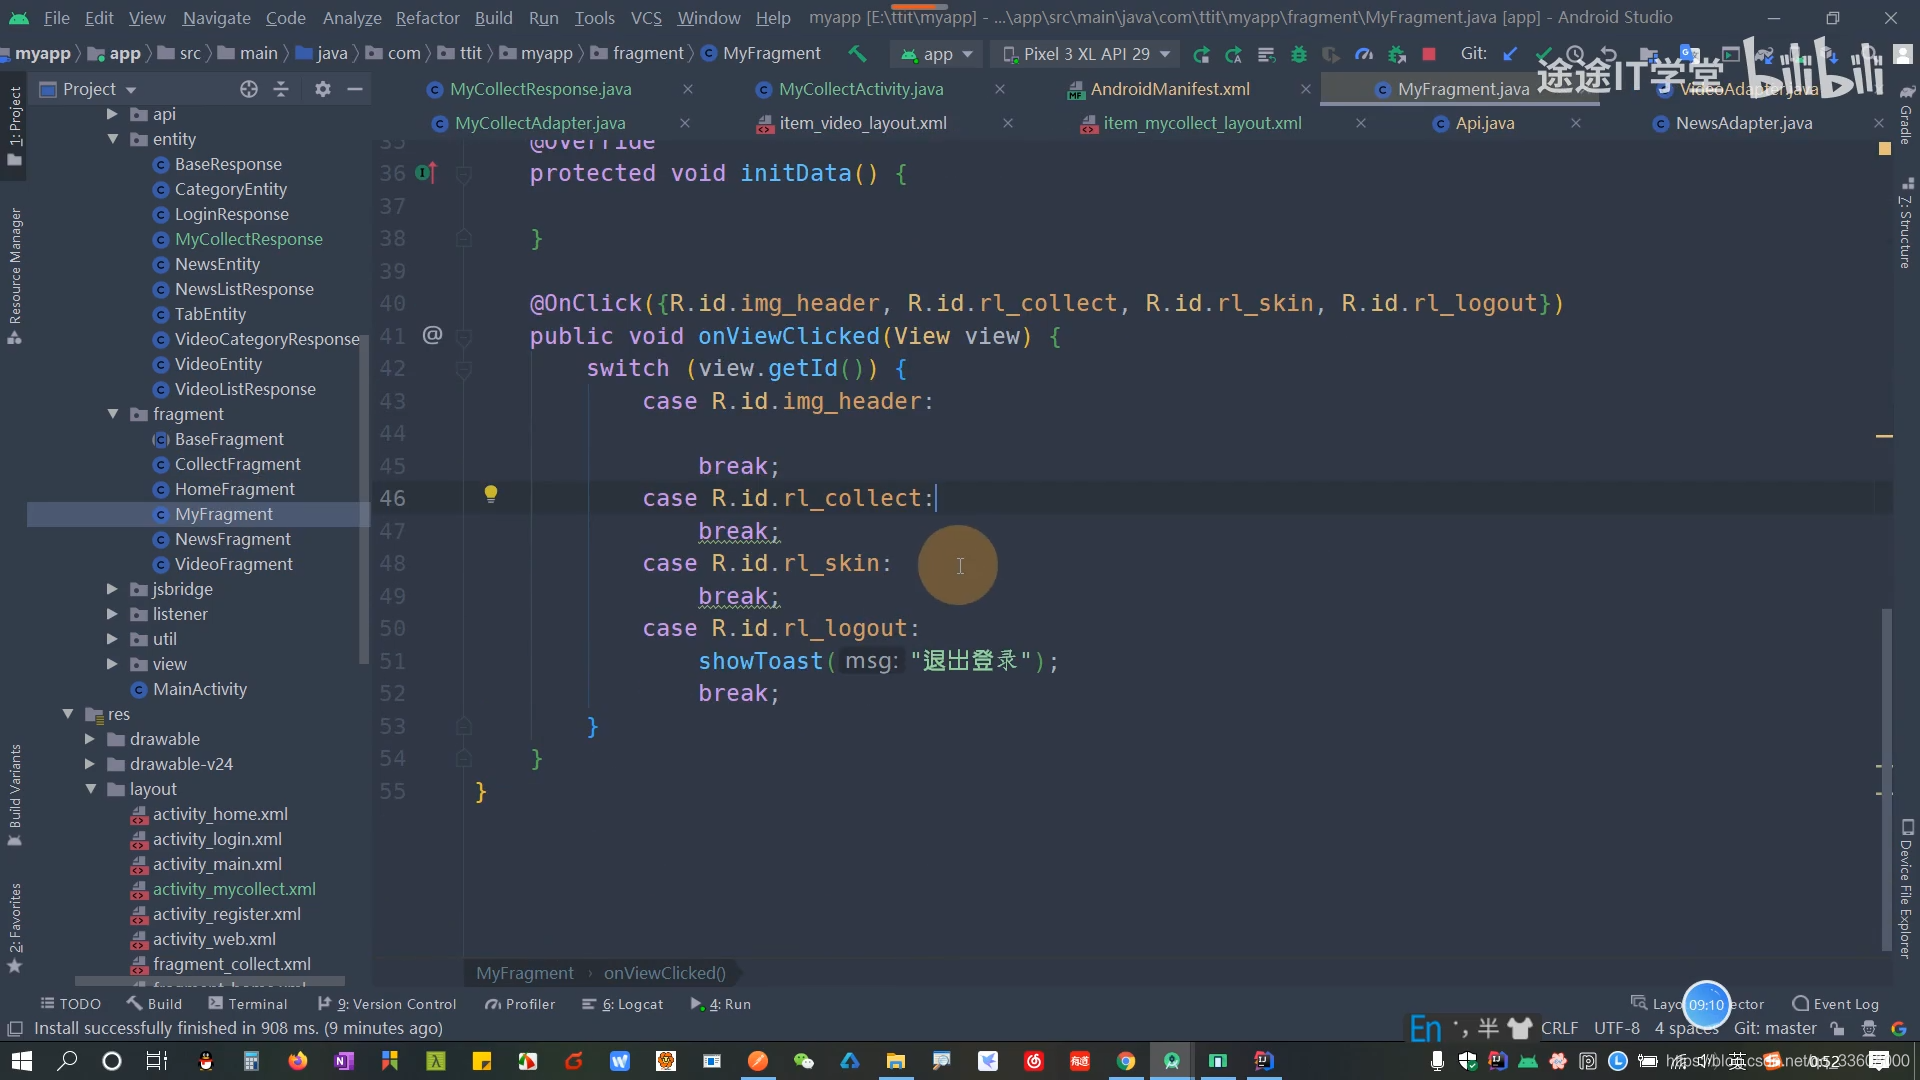Click the UTF-8 encoding widget

1617,1028
